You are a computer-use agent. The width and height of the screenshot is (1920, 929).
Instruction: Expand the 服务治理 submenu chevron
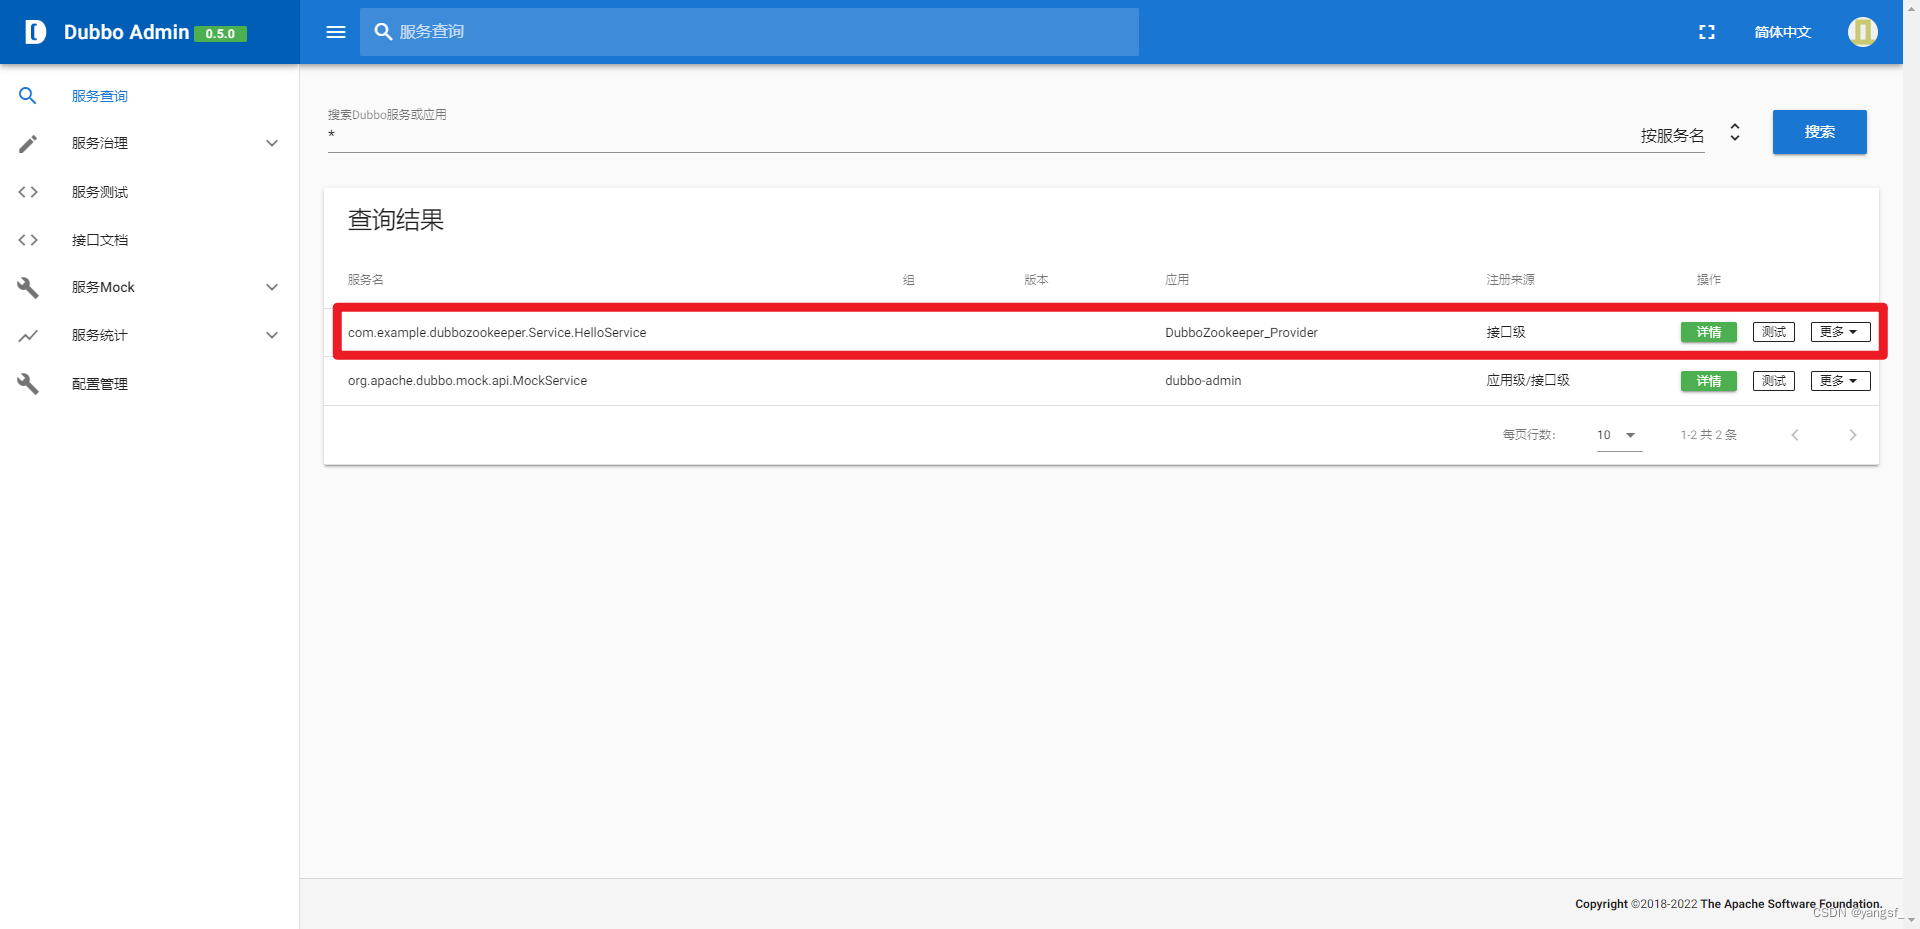tap(272, 143)
